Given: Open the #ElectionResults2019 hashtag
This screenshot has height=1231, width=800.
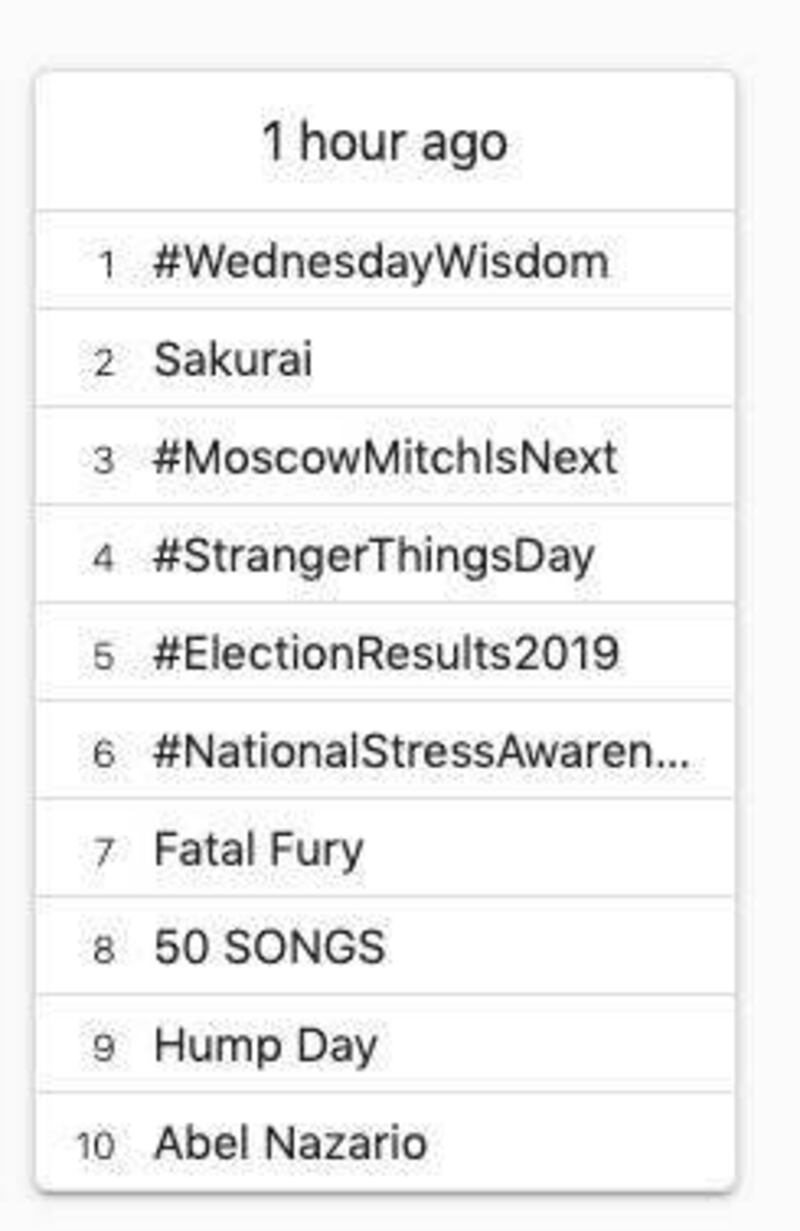Looking at the screenshot, I should click(386, 653).
